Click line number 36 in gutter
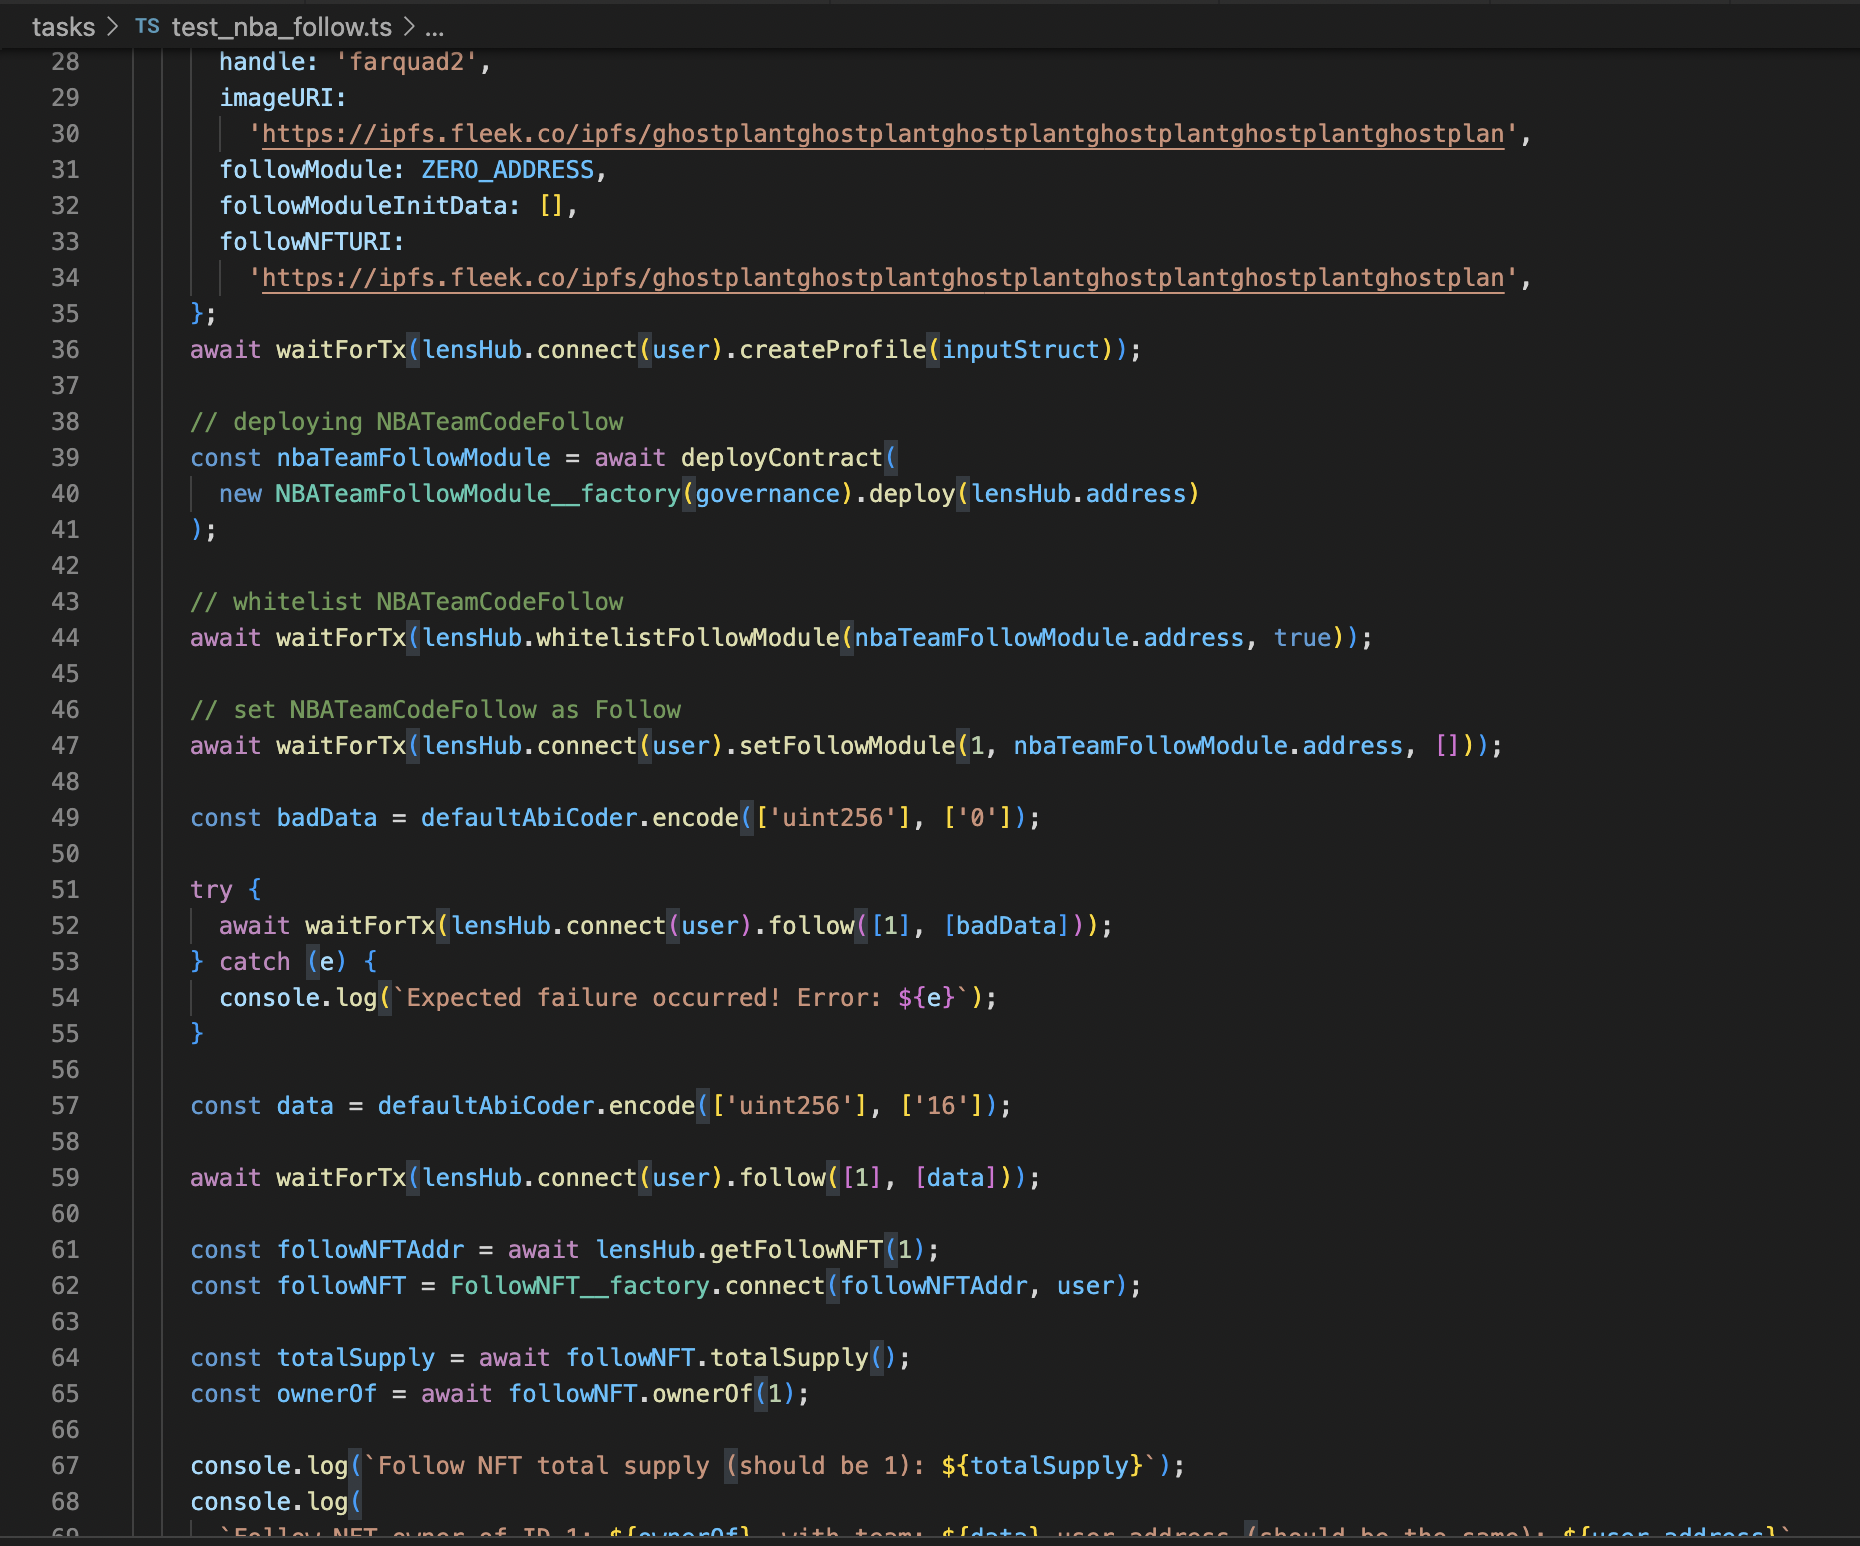This screenshot has width=1860, height=1546. point(65,350)
